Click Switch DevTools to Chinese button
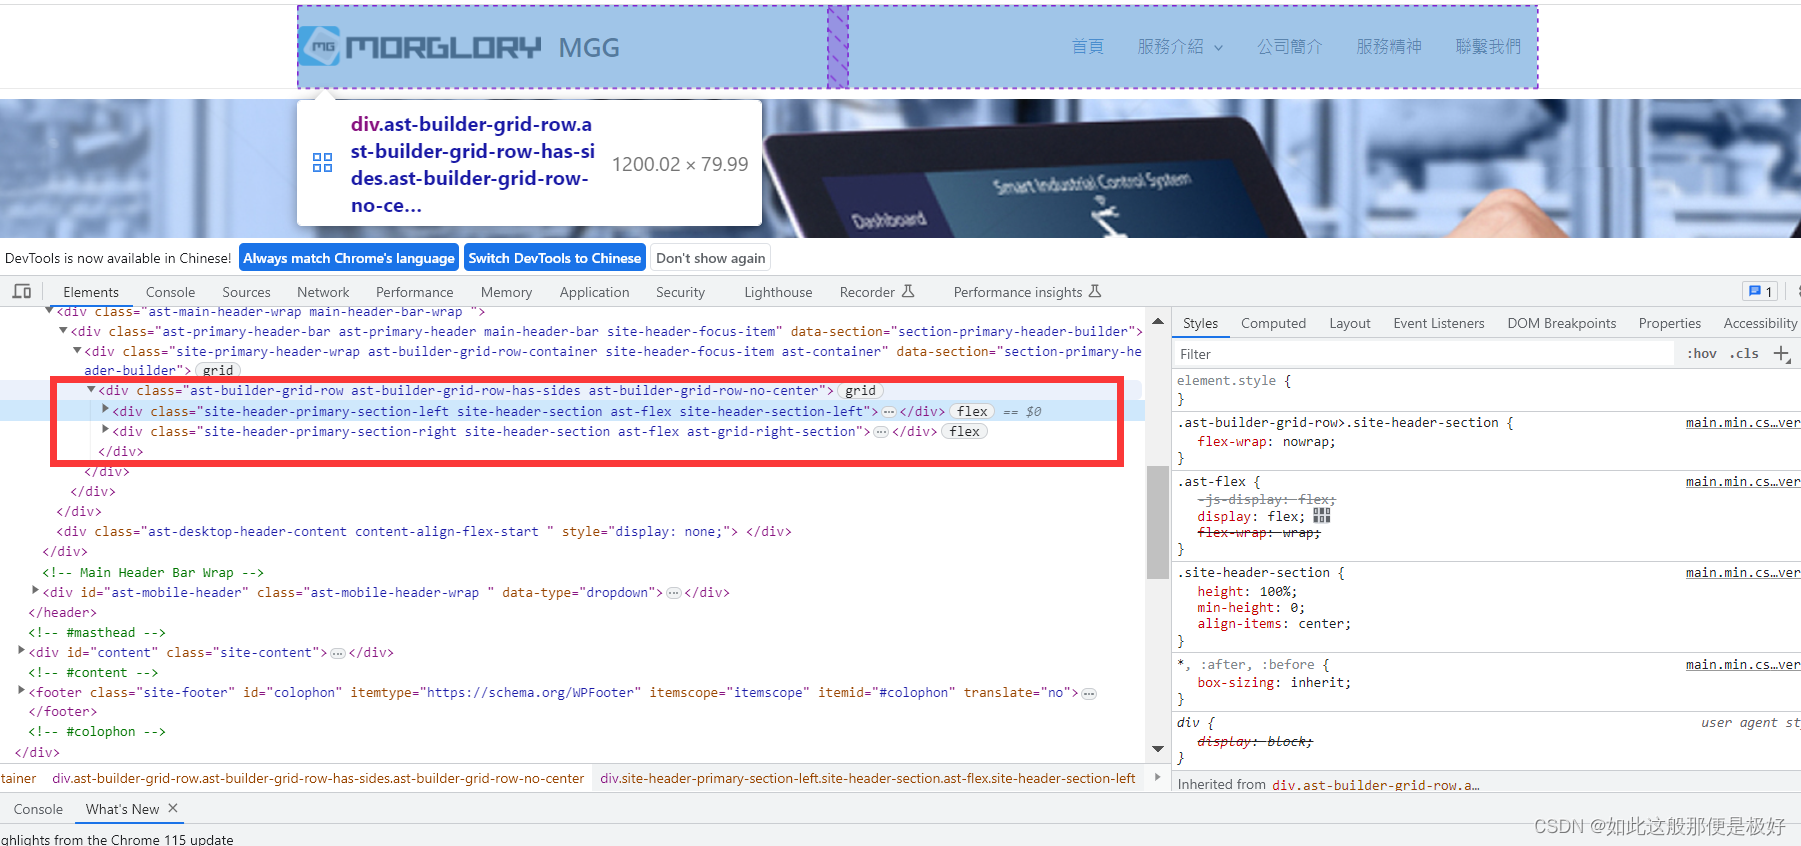 (555, 258)
